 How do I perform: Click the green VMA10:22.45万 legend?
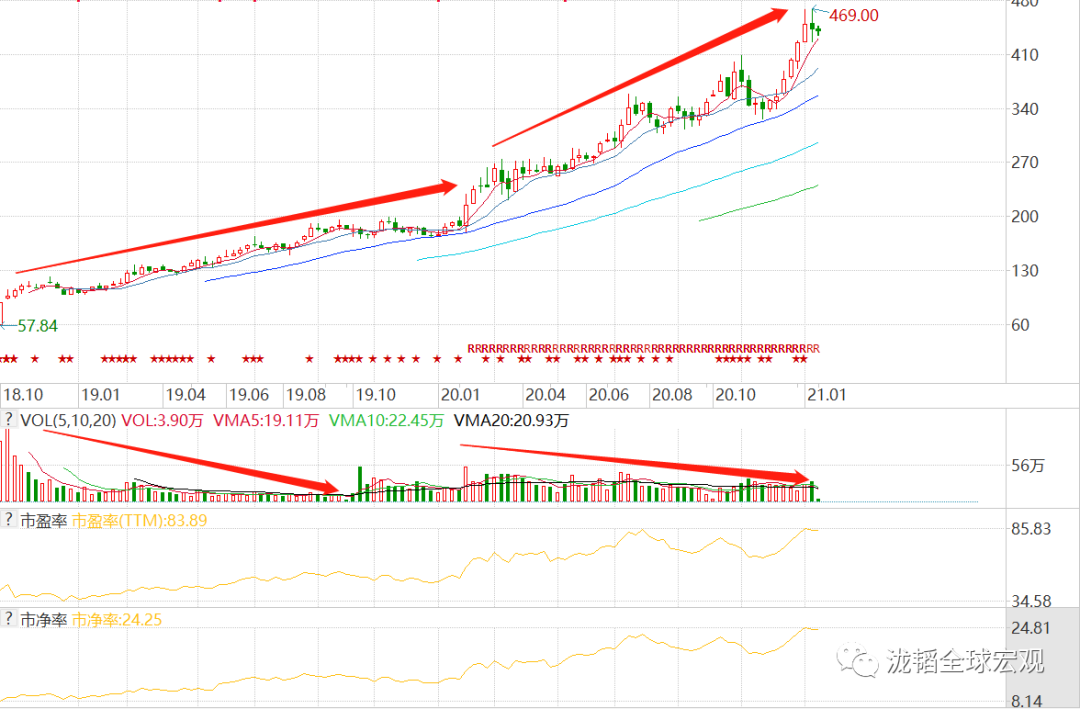coord(386,420)
